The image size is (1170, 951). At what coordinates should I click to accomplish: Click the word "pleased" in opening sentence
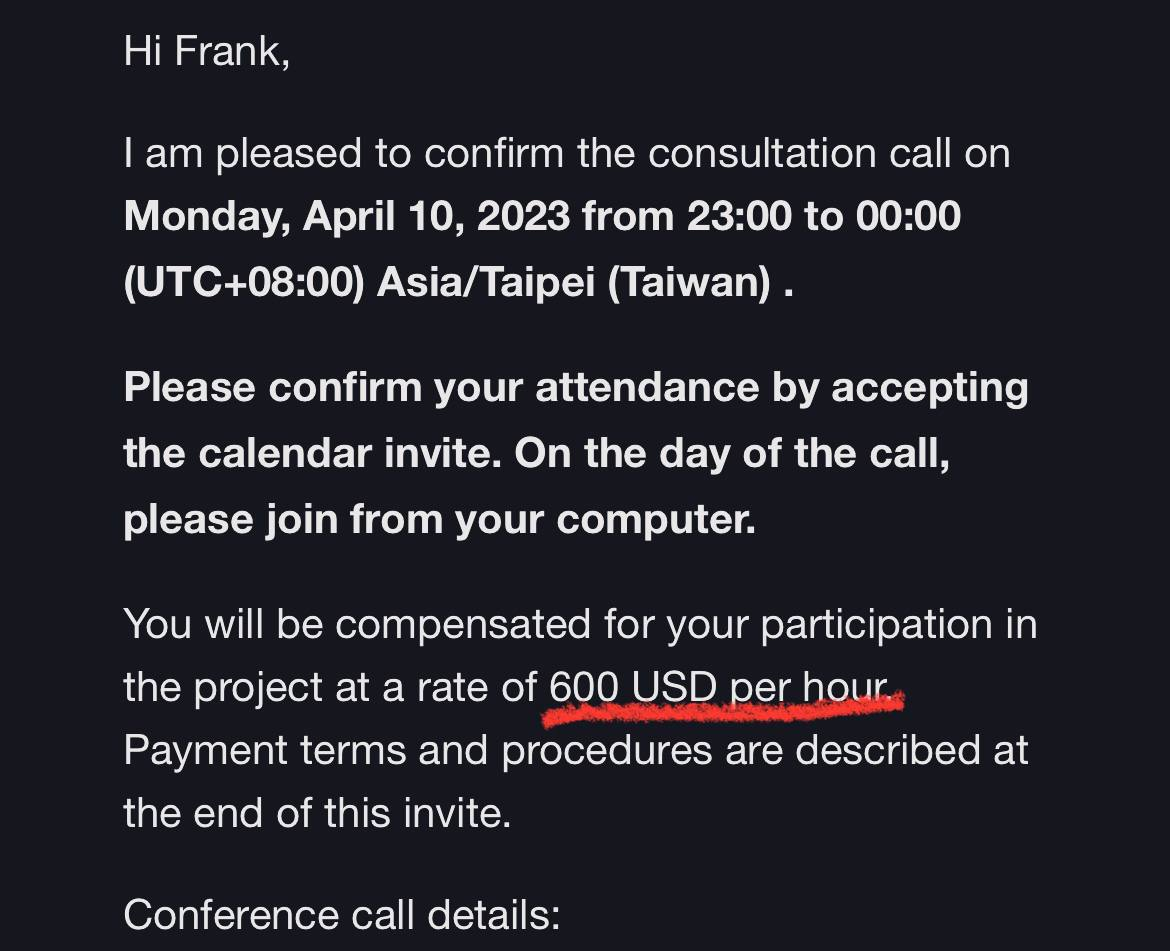click(x=289, y=155)
